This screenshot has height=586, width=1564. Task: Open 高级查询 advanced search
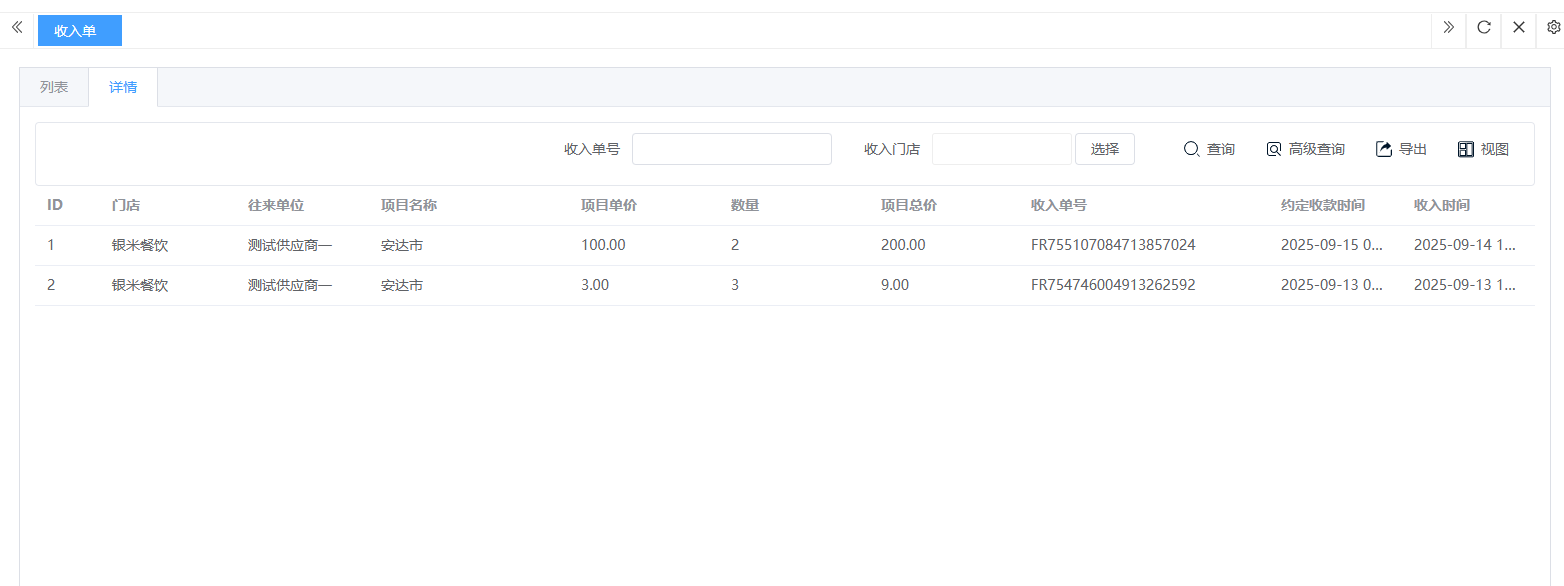pos(1305,149)
